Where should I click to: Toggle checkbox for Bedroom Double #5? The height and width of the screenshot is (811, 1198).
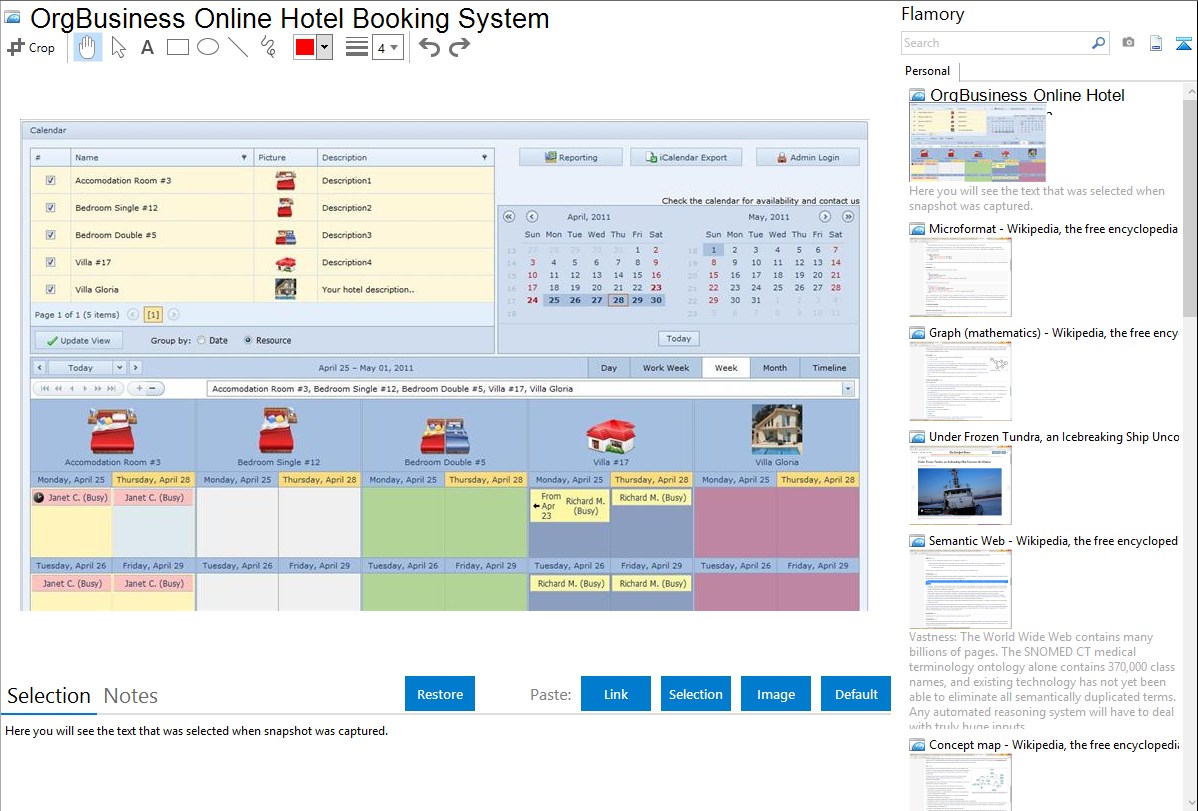(x=50, y=235)
